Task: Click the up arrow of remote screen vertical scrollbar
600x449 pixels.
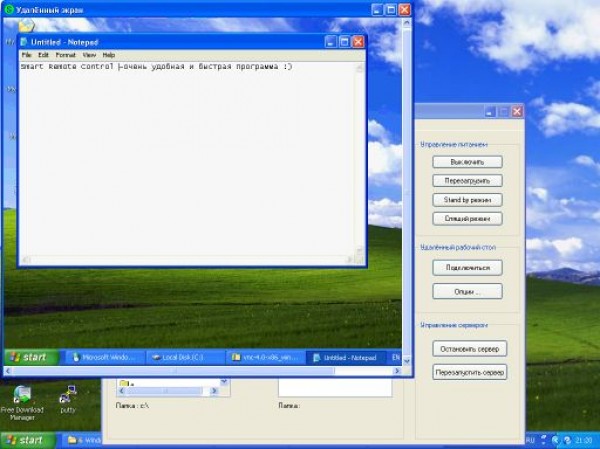Action: tap(406, 23)
